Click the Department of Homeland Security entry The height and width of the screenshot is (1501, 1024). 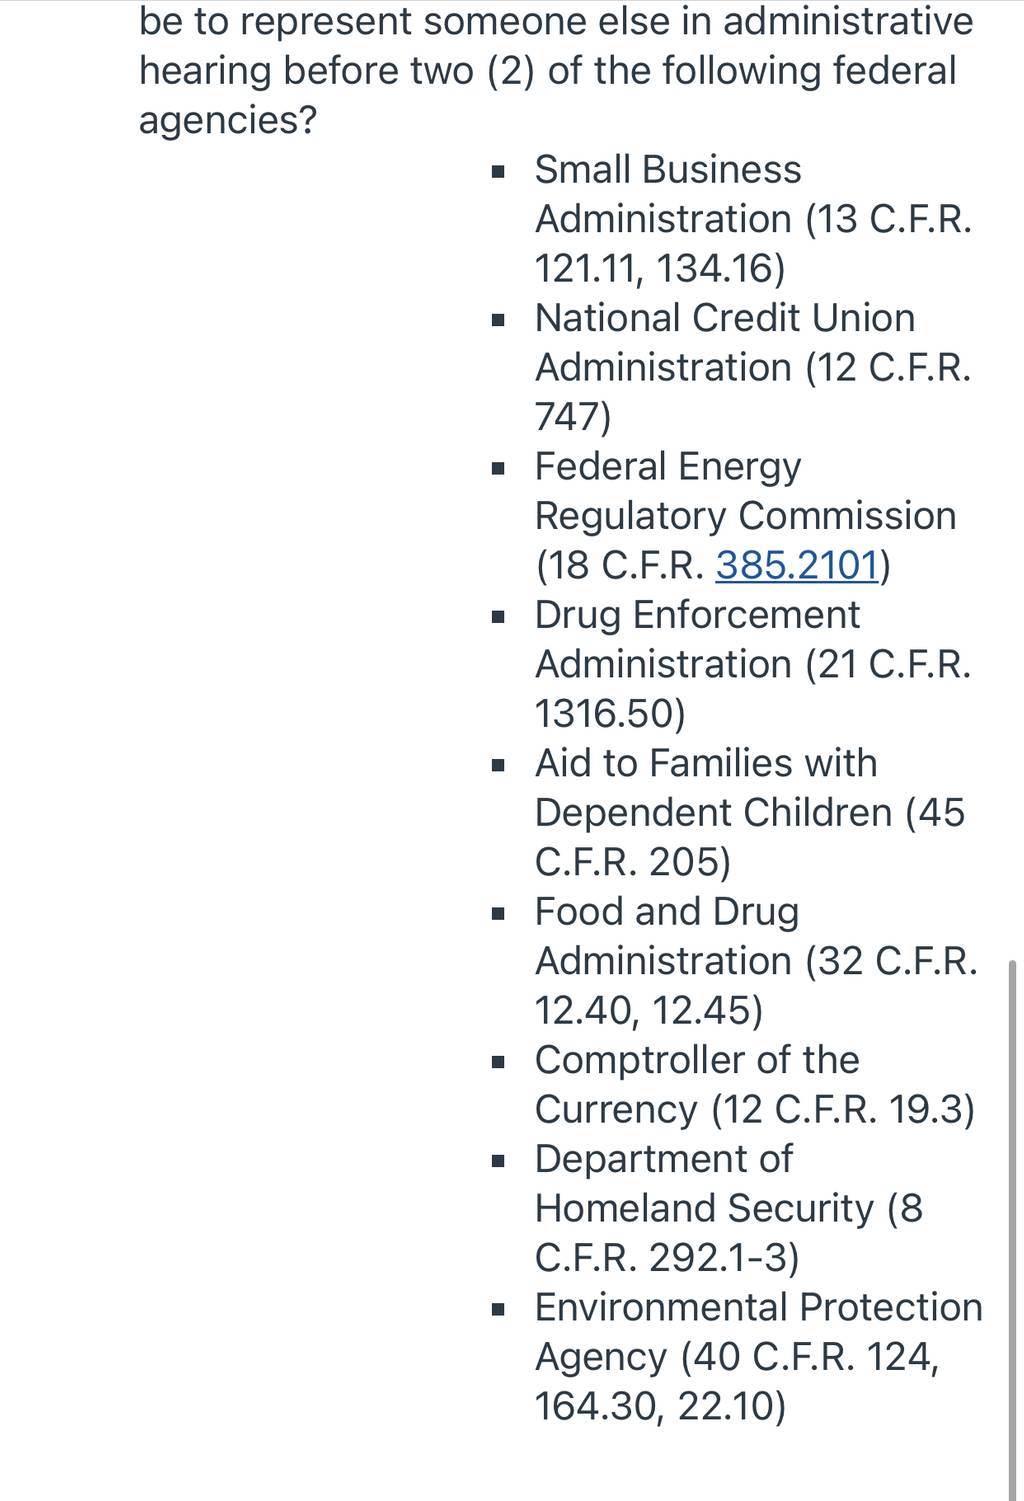(x=729, y=1208)
